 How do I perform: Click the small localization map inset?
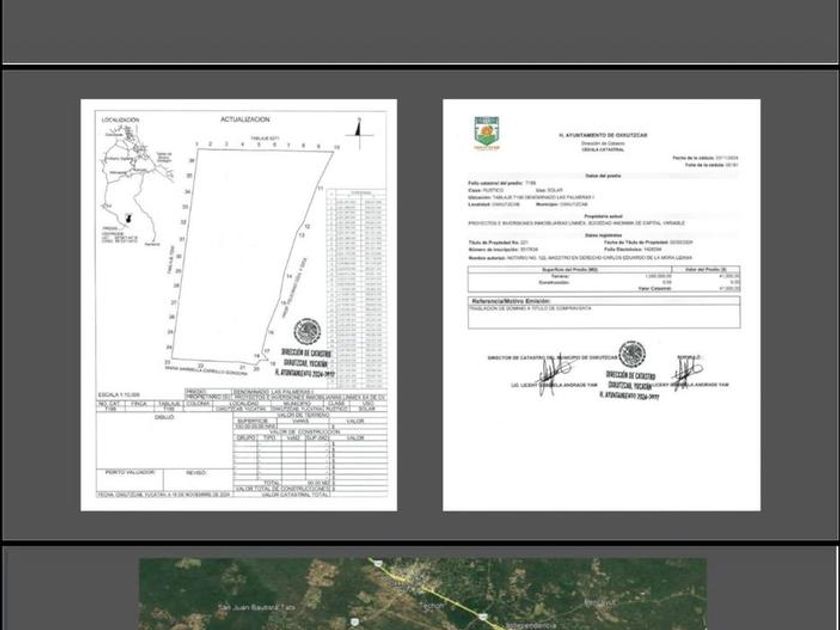coord(137,185)
